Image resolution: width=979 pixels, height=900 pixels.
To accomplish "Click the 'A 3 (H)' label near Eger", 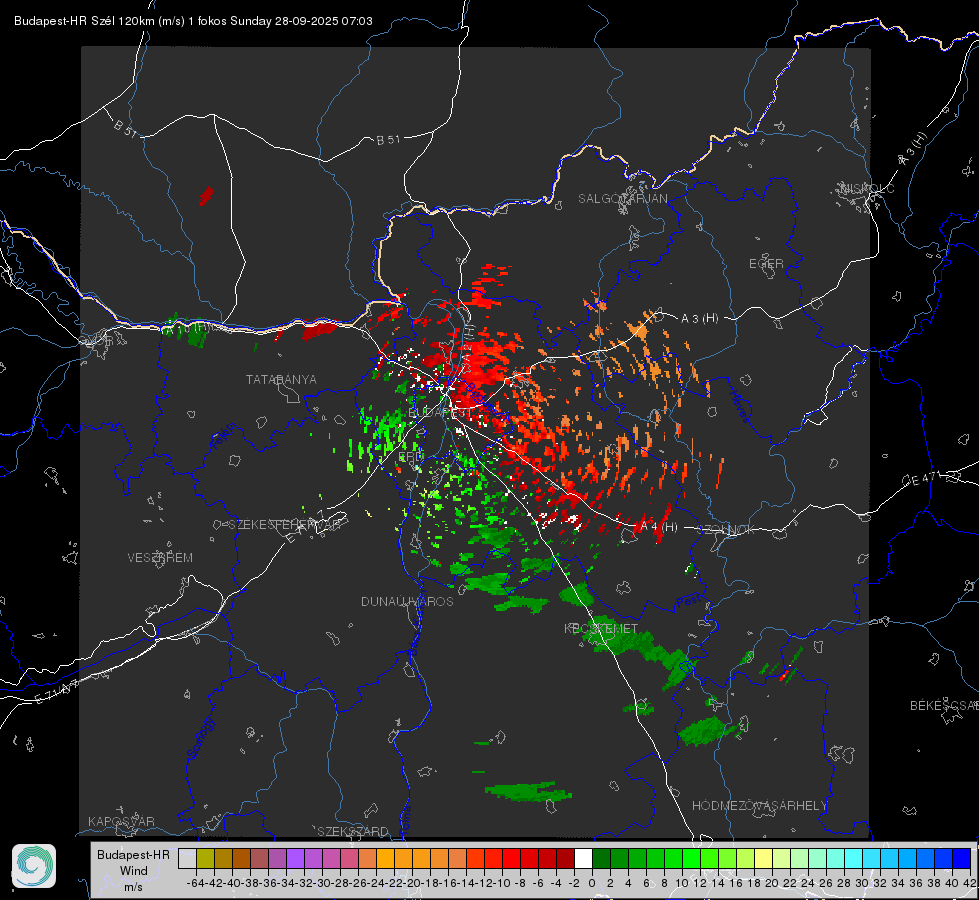I will [699, 319].
